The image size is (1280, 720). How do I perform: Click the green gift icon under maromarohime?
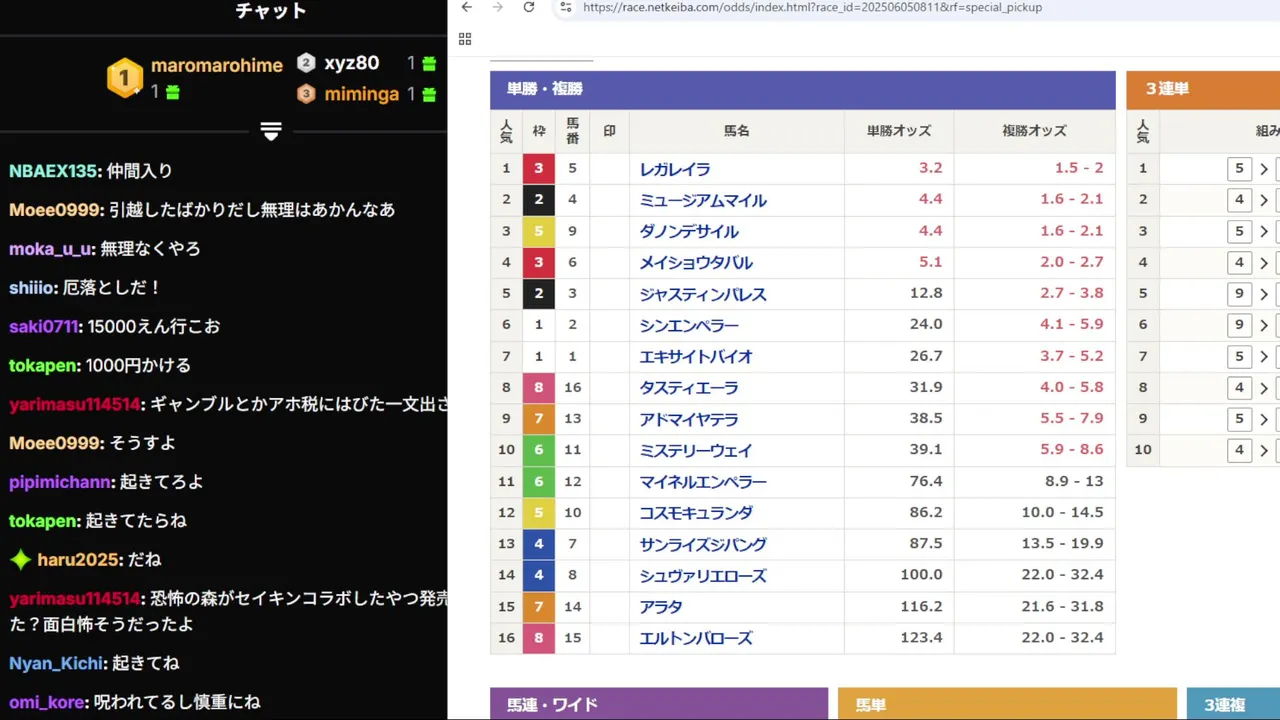coord(172,92)
